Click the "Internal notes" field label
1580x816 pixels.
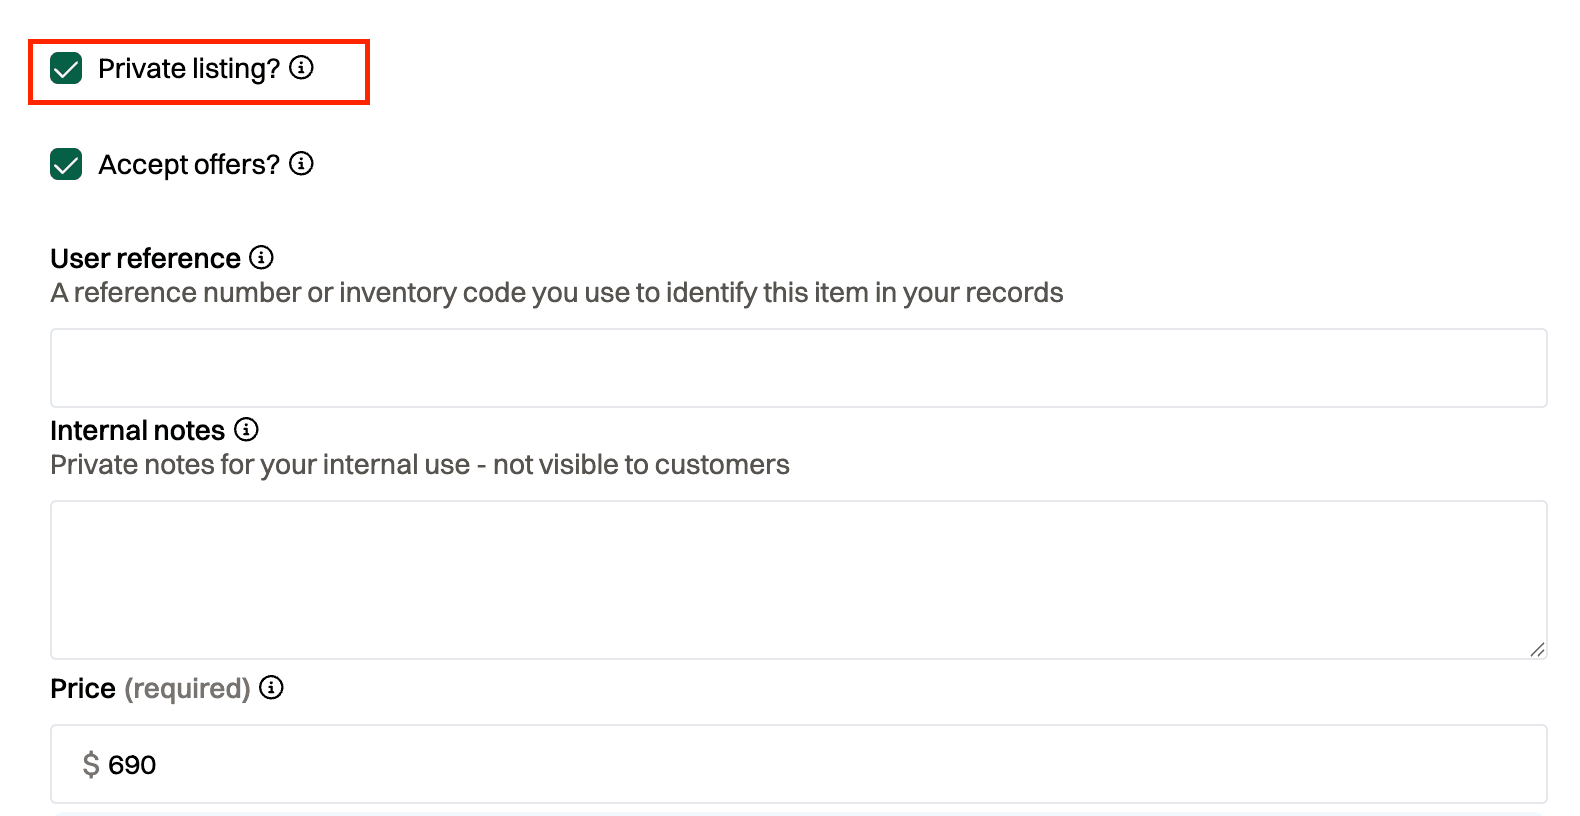(137, 431)
